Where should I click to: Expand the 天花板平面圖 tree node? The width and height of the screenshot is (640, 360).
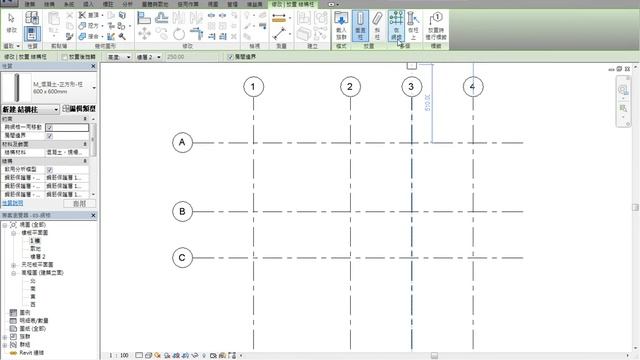pos(13,265)
